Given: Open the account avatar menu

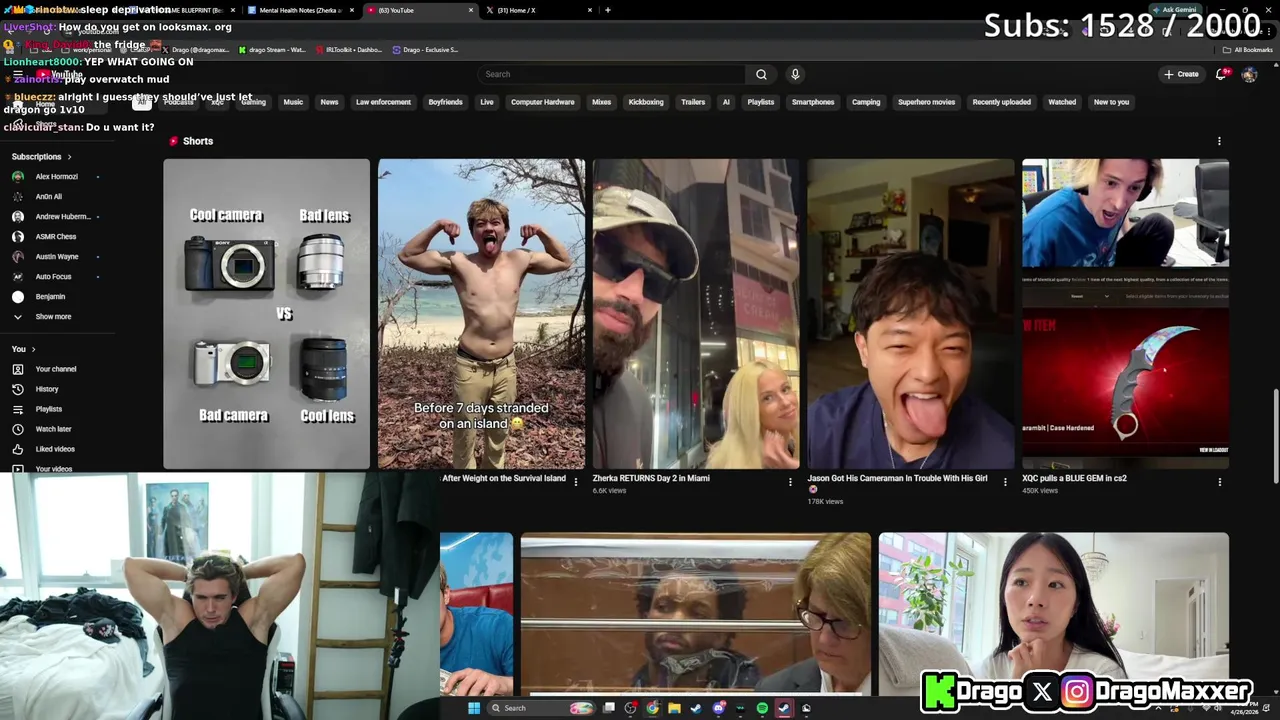Looking at the screenshot, I should (x=1249, y=74).
